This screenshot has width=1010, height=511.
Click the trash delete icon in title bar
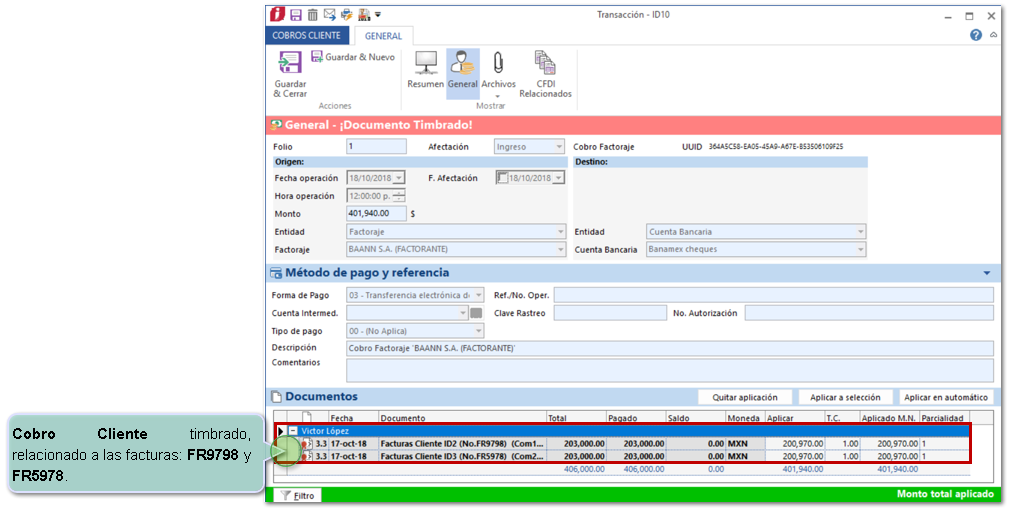313,15
